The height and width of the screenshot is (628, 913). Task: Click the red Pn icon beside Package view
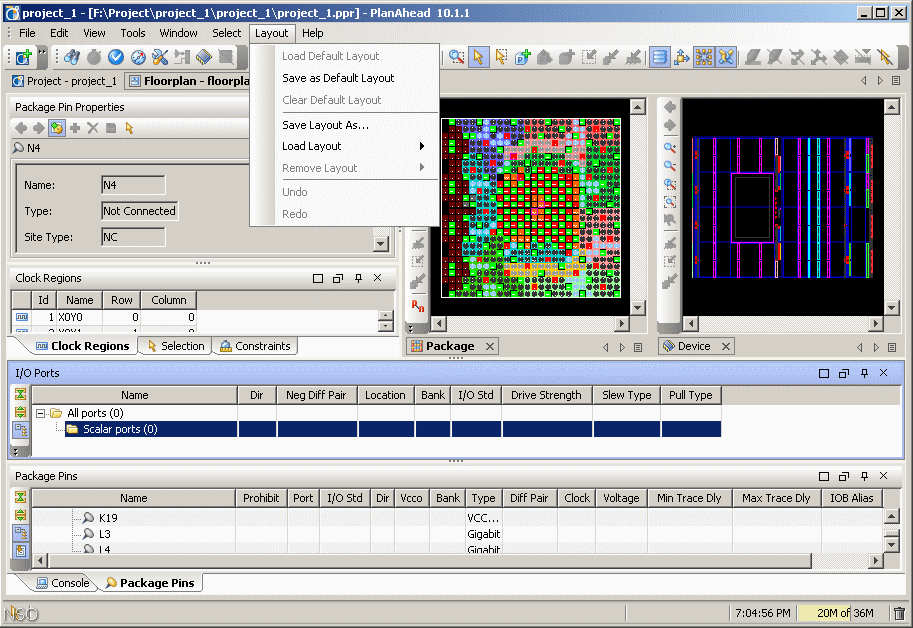click(418, 306)
